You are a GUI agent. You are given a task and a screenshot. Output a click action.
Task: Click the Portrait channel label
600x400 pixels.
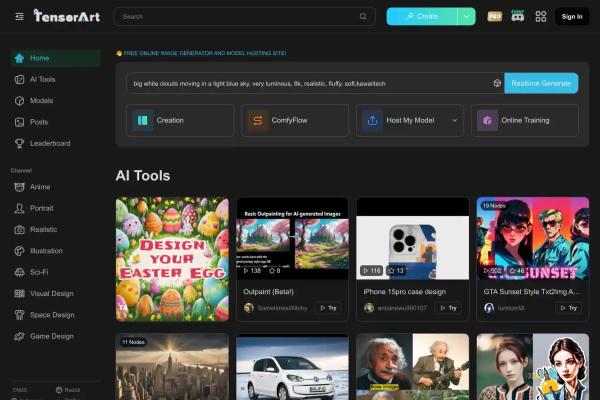tap(42, 208)
